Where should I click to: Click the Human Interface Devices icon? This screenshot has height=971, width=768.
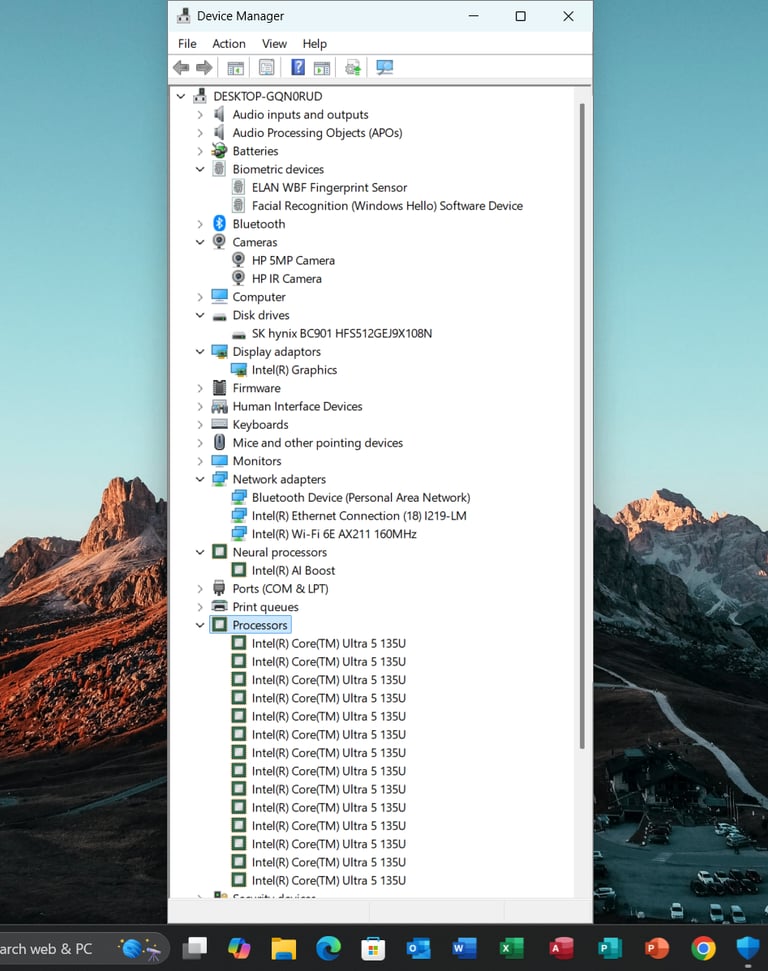219,406
